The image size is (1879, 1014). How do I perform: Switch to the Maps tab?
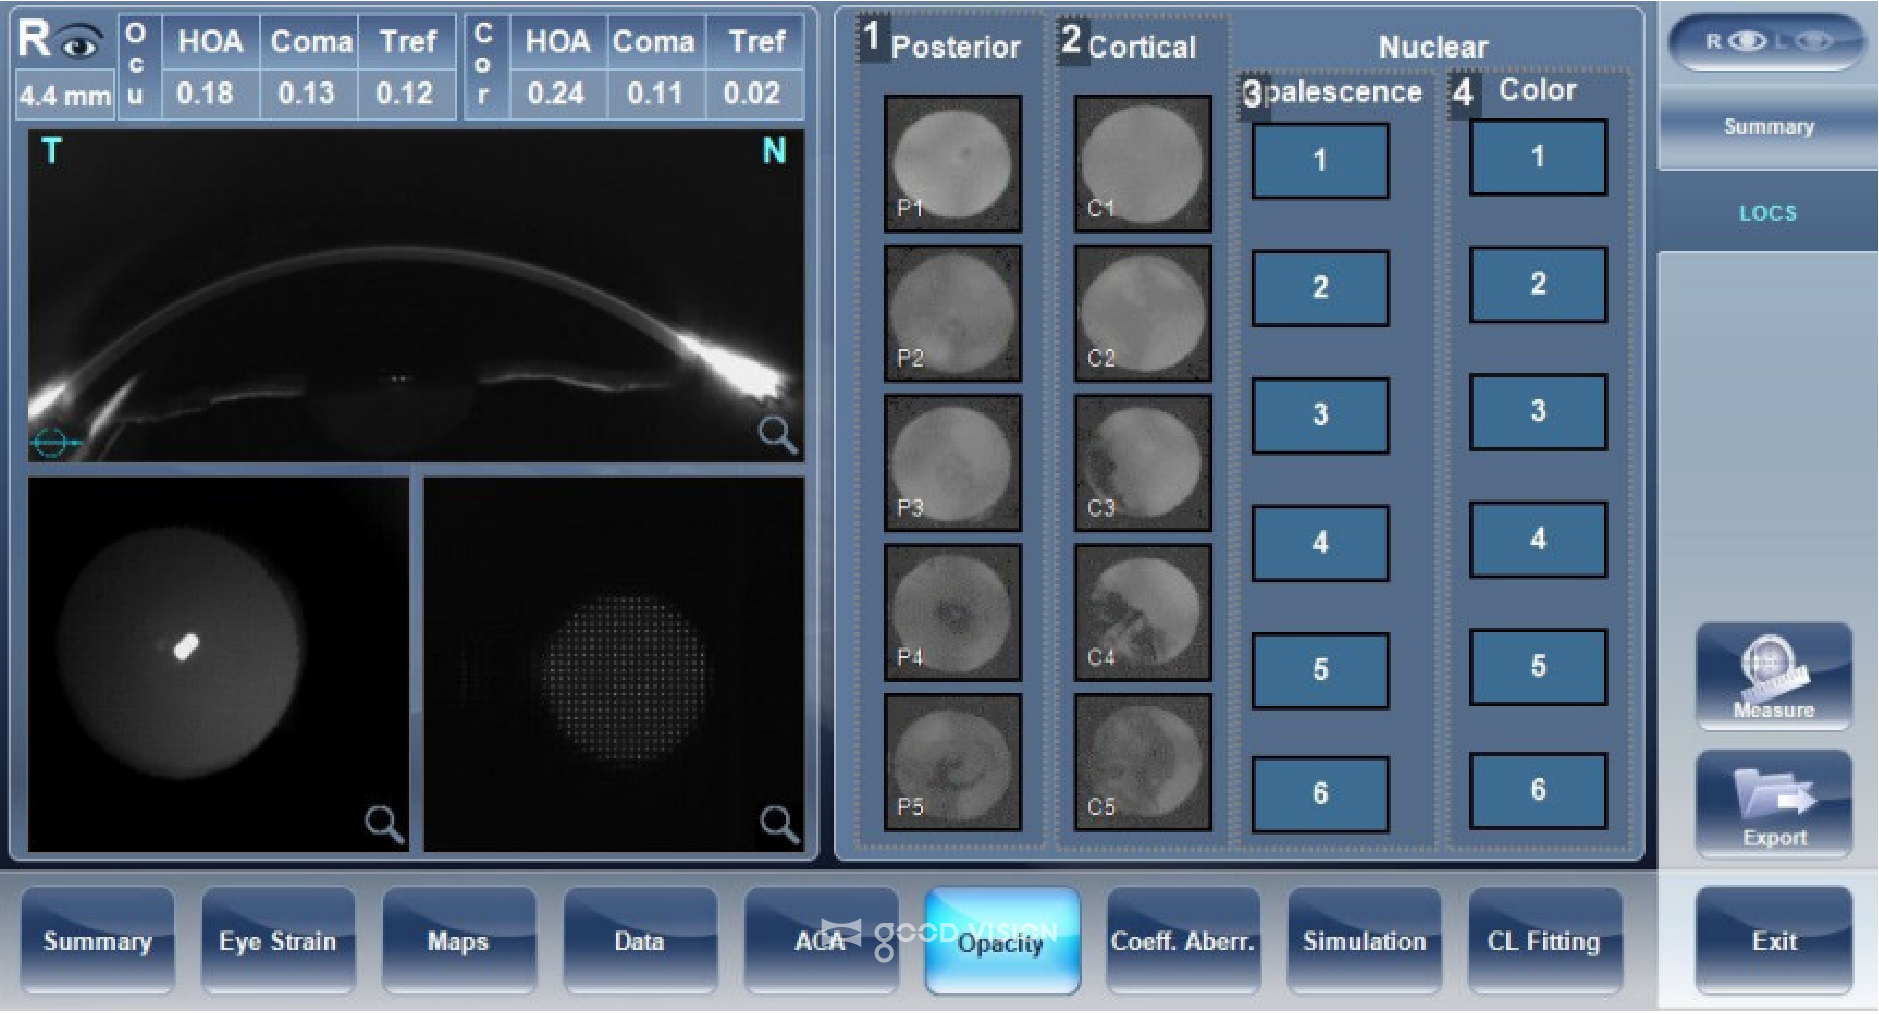tap(458, 941)
